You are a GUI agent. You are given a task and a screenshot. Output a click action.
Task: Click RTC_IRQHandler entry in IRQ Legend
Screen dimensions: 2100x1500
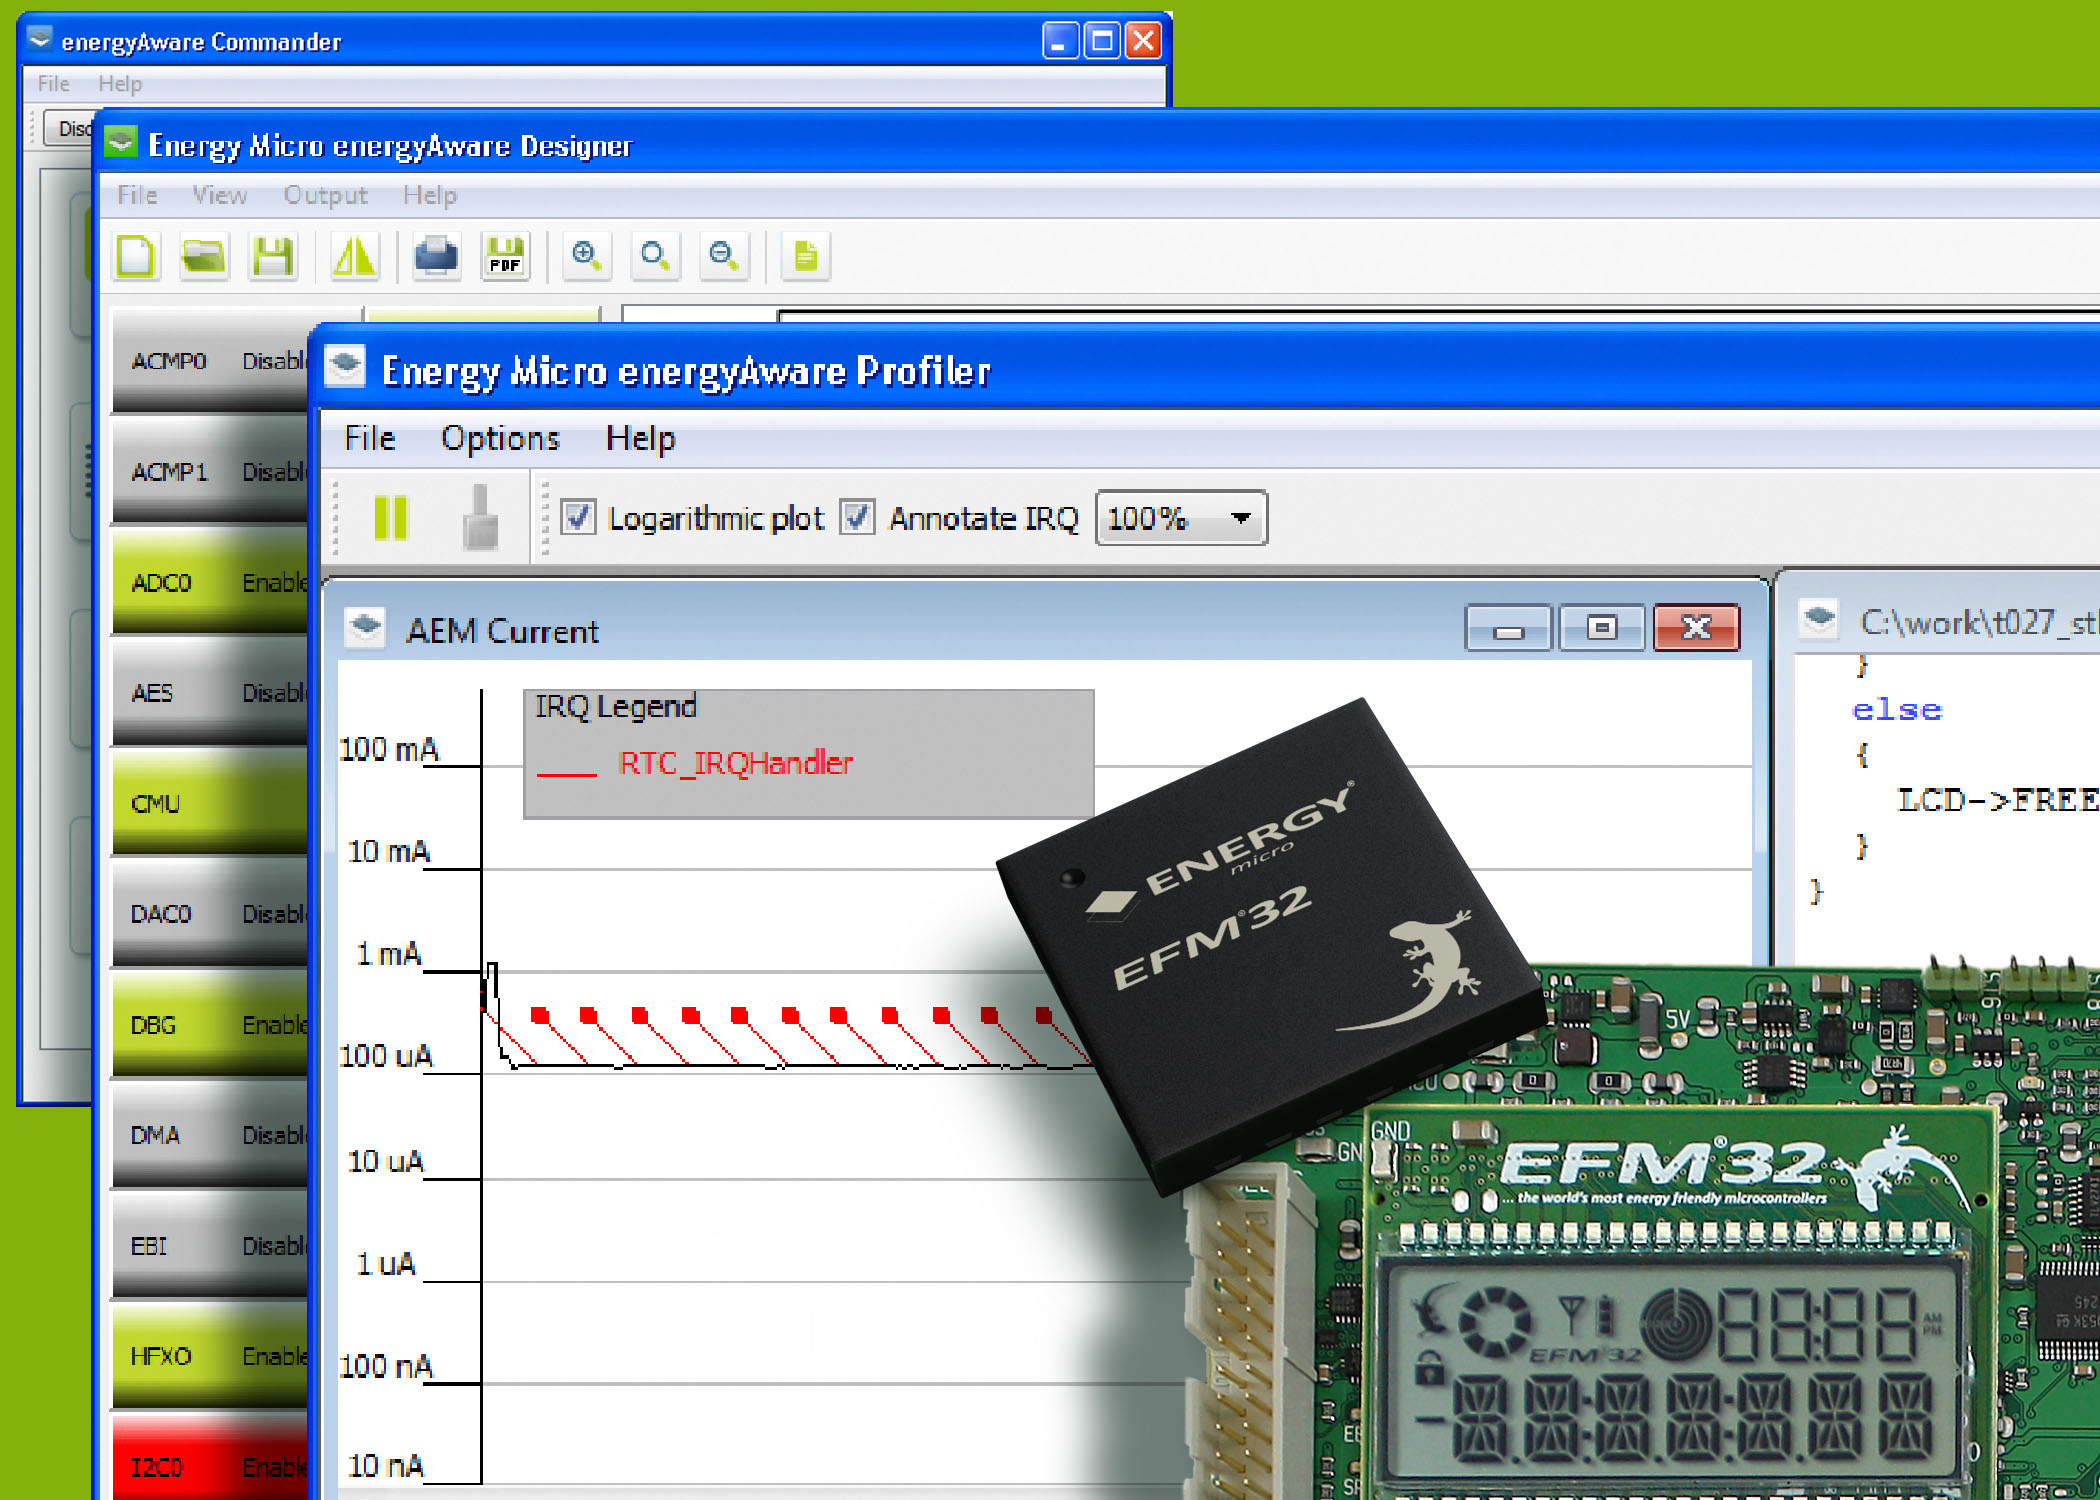(735, 763)
